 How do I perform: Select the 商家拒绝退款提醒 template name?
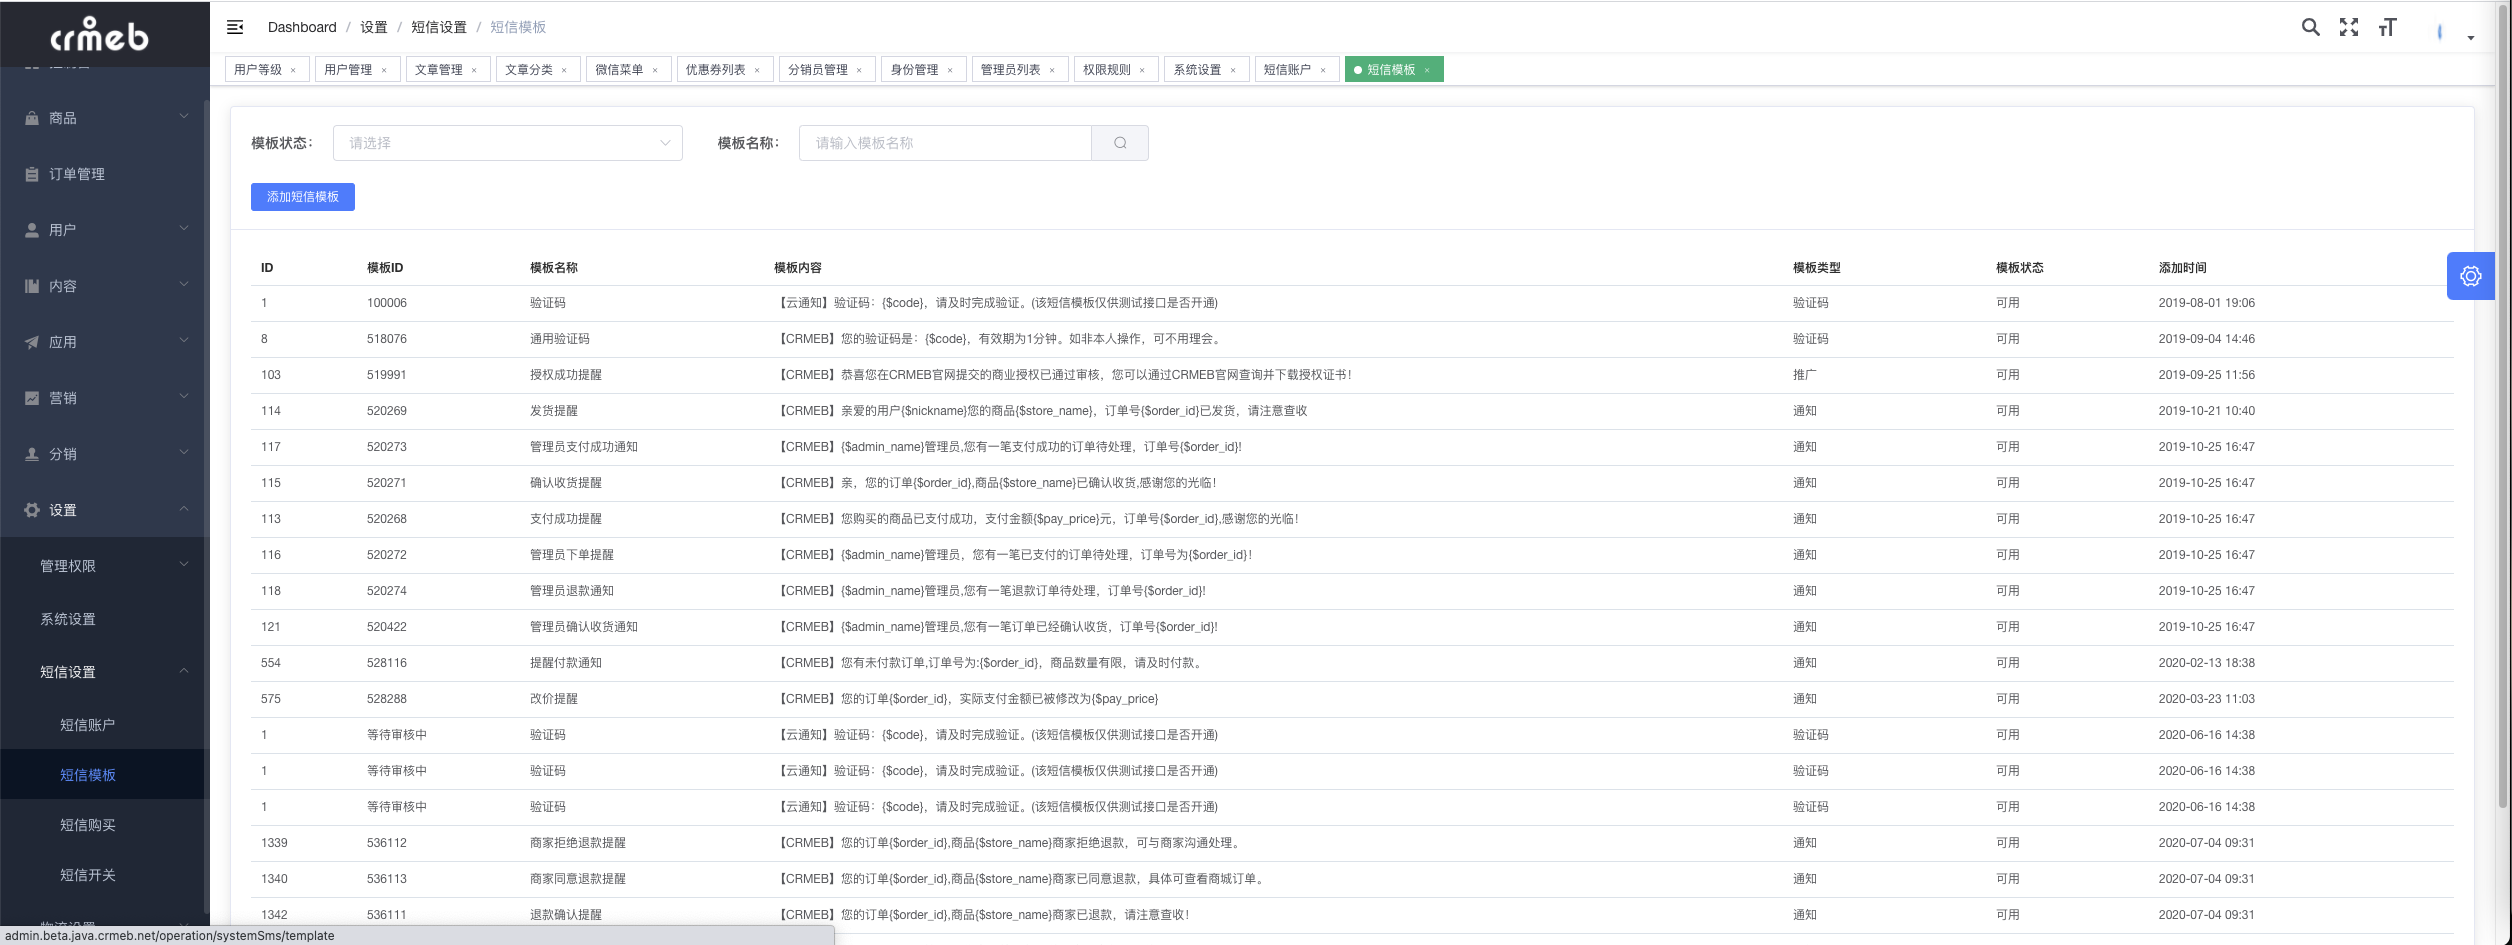578,843
